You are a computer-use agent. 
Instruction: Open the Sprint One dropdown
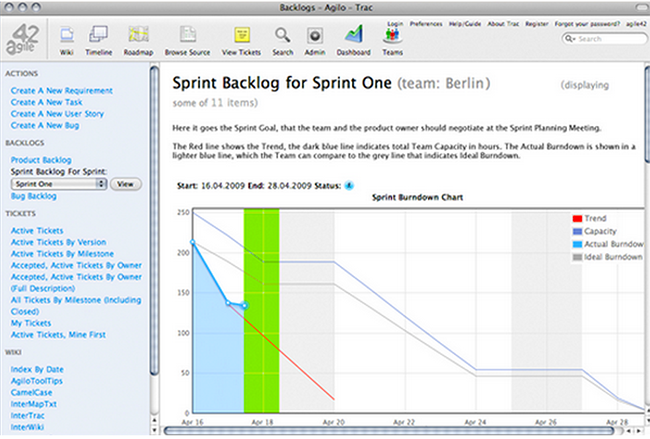click(59, 184)
